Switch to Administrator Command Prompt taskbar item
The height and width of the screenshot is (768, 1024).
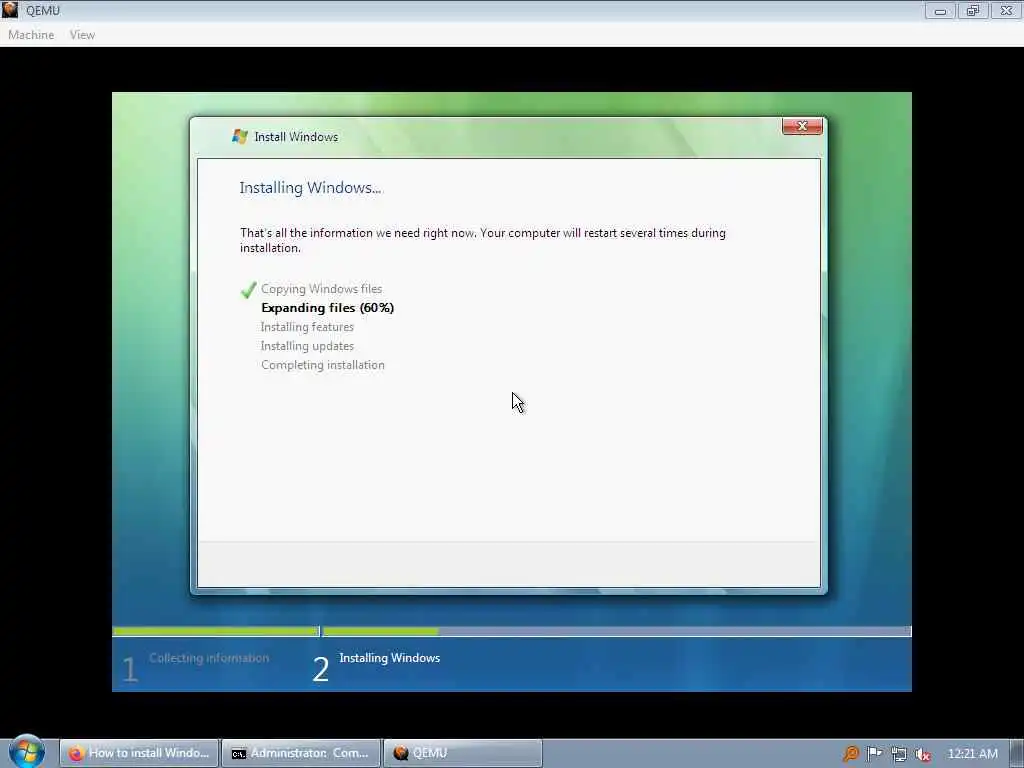click(300, 753)
